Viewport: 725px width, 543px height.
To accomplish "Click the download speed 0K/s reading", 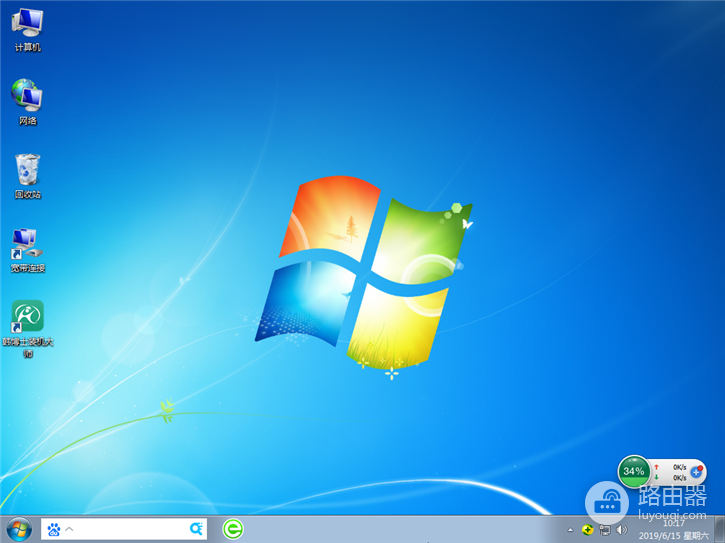I will click(679, 477).
